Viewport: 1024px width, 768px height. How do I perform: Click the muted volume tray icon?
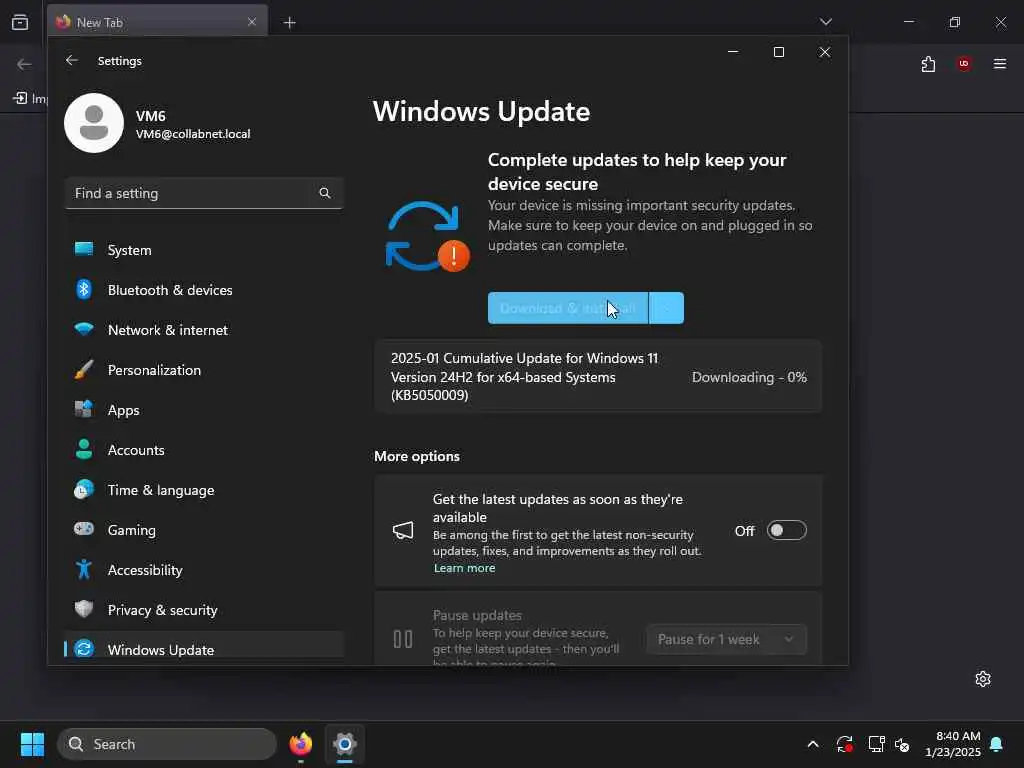pyautogui.click(x=903, y=744)
